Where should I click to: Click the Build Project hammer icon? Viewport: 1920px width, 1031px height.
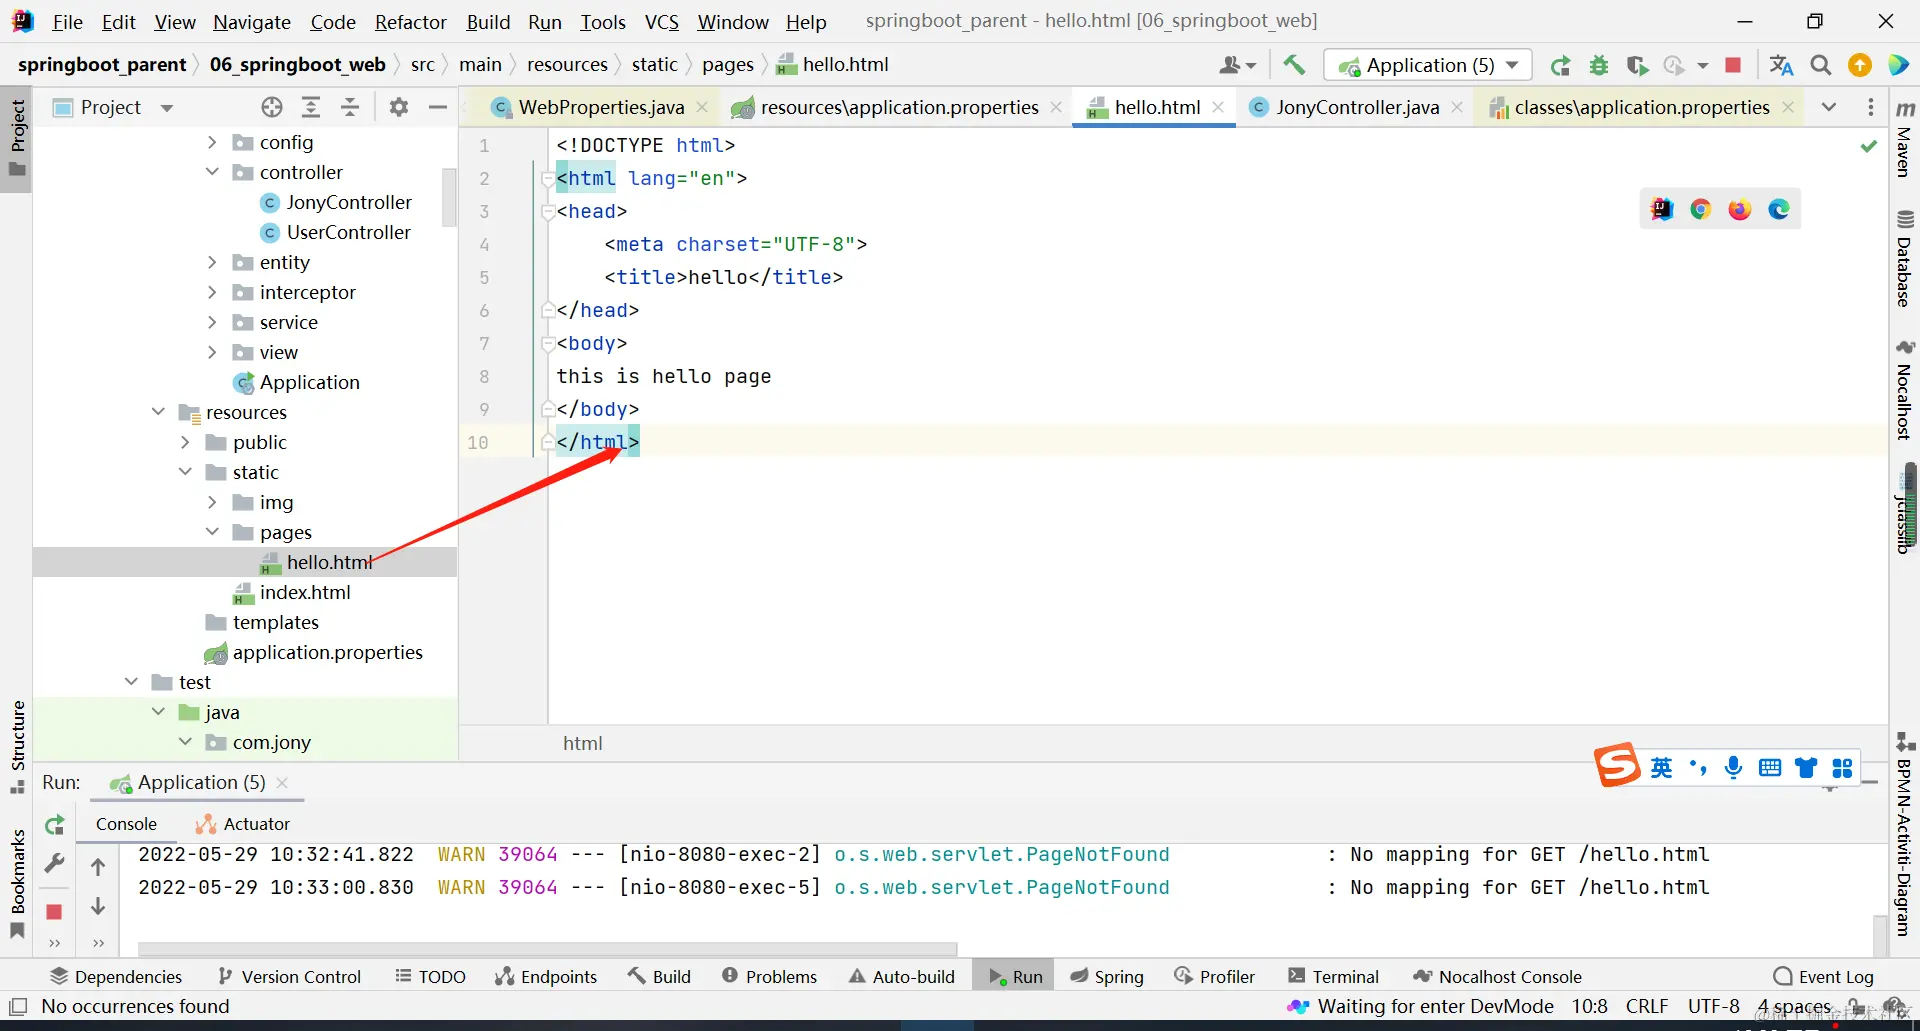coord(1294,65)
